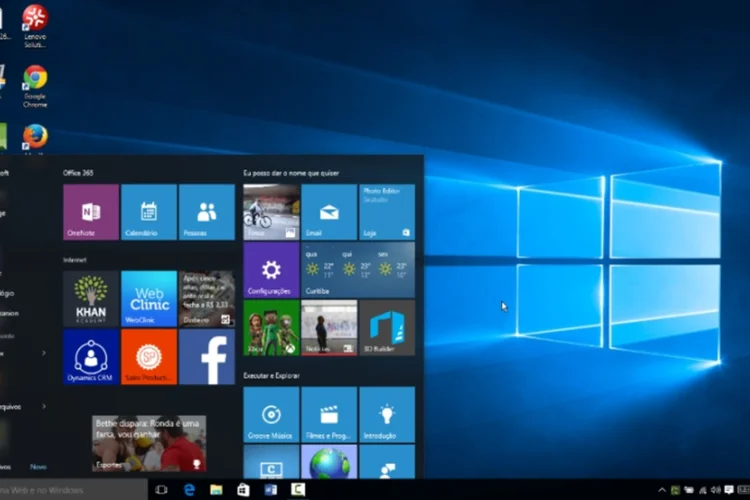Open the Mozilla Firefox desktop shortcut
This screenshot has height=500, width=750.
[x=35, y=139]
